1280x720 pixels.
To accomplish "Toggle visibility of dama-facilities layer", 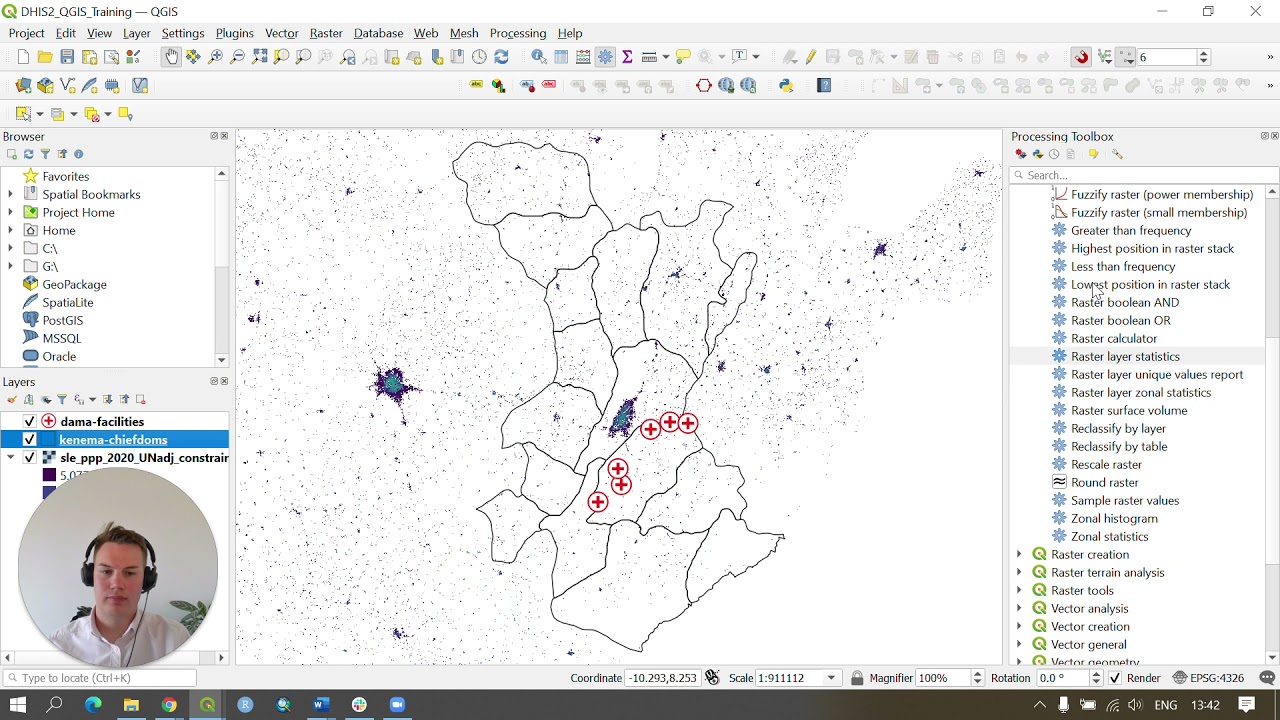I will point(29,422).
